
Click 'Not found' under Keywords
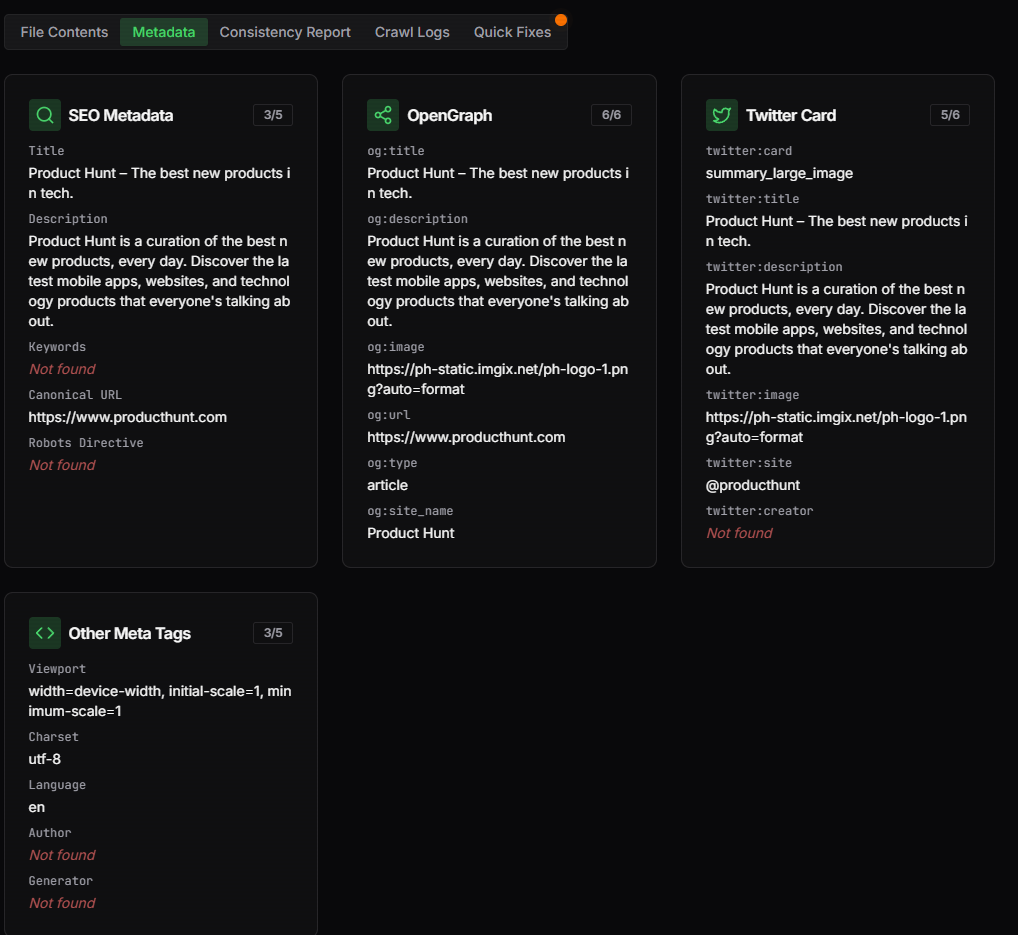pos(62,369)
